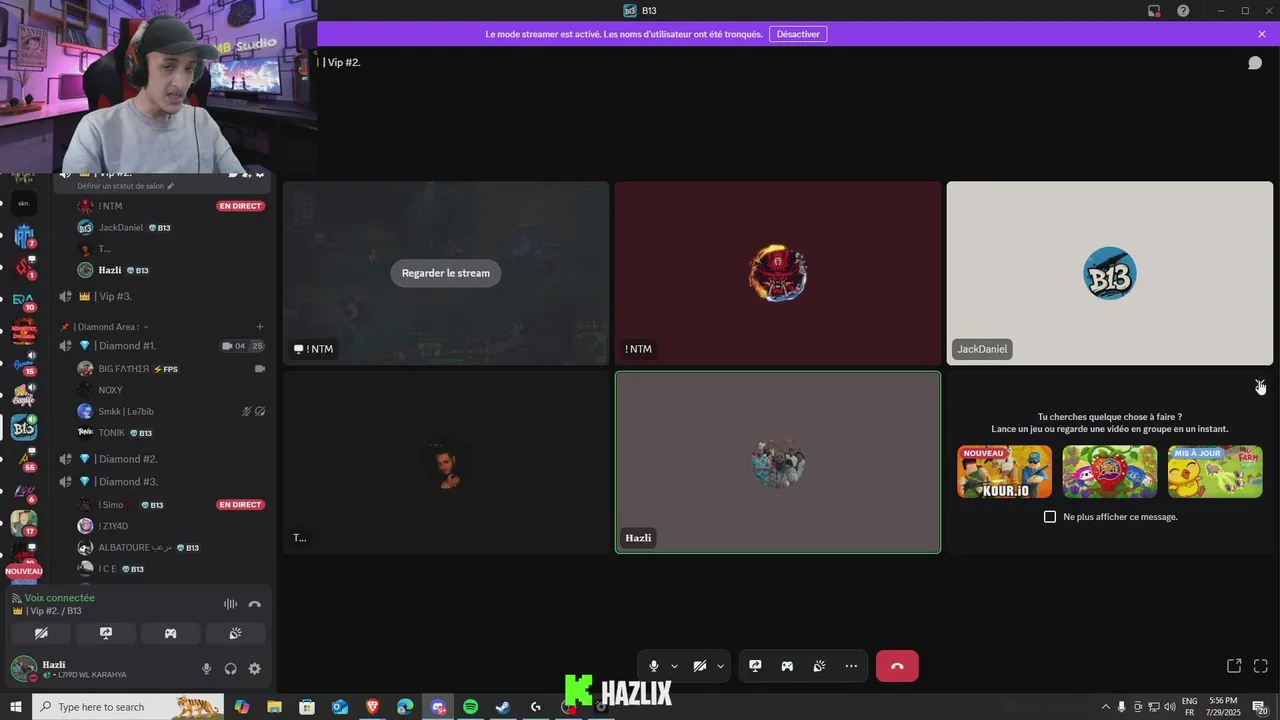Open the B13 server icon in sidebar

point(24,428)
